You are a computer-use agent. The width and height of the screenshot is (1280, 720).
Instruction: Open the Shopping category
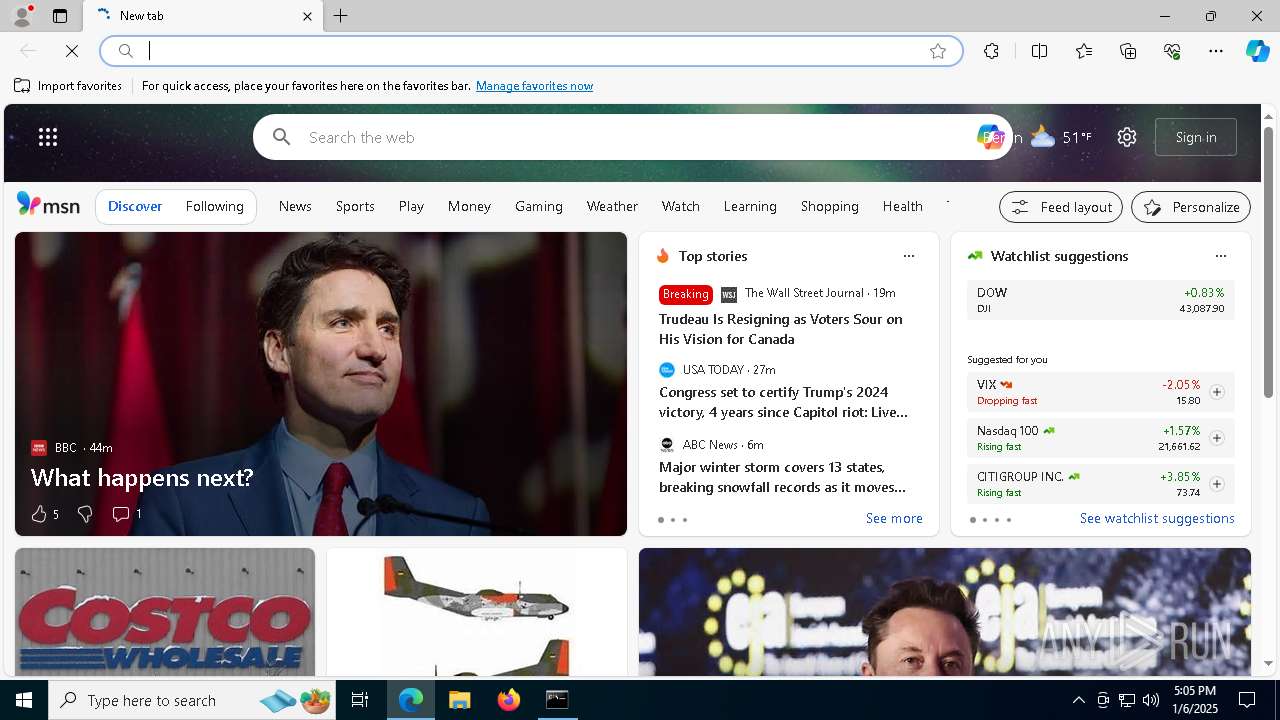tap(830, 206)
